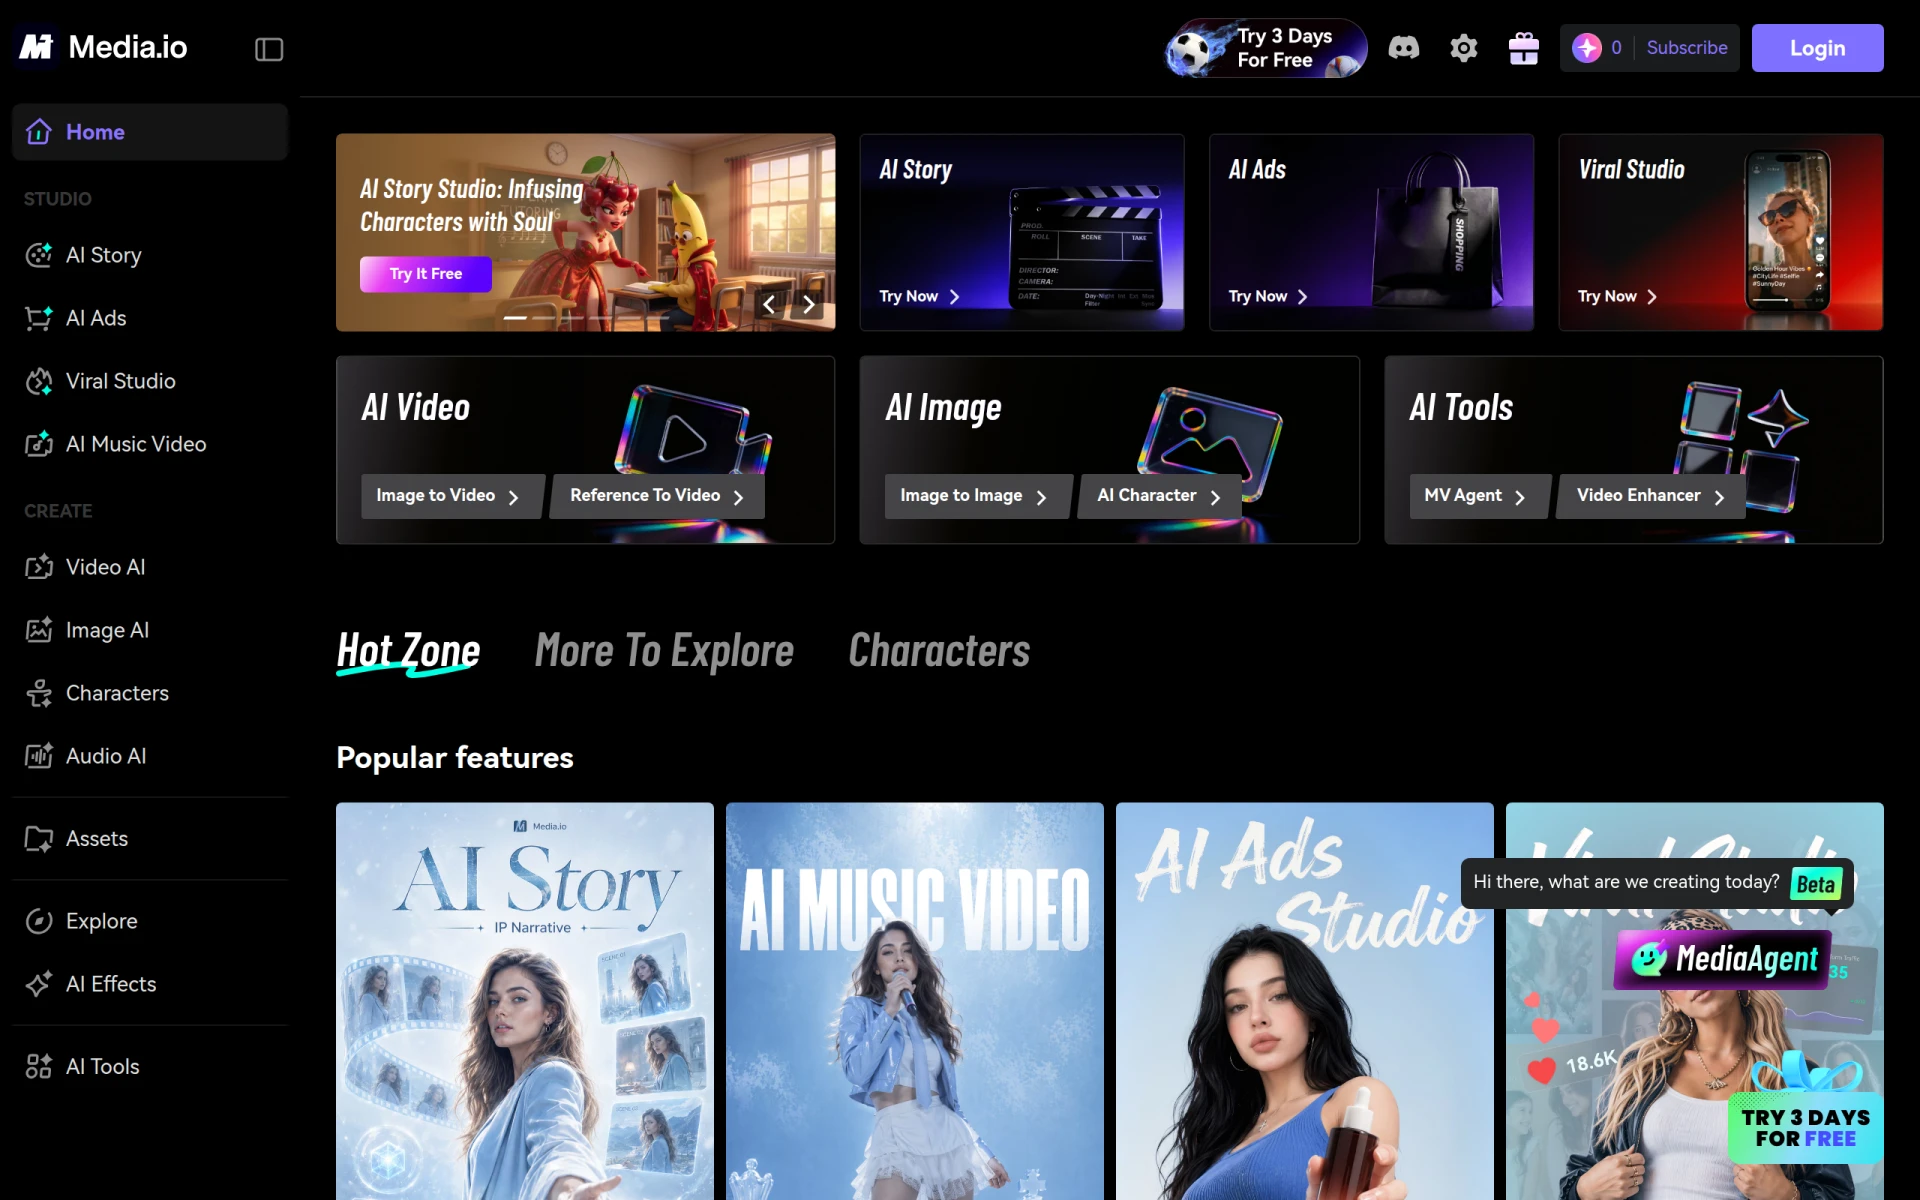Screen dimensions: 1920x1200
Task: Go to previous slide in carousel
Action: pos(769,305)
